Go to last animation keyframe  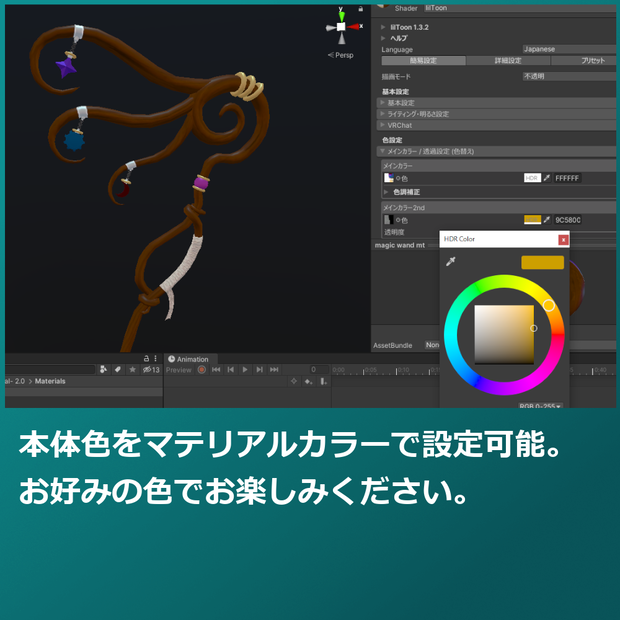point(274,370)
